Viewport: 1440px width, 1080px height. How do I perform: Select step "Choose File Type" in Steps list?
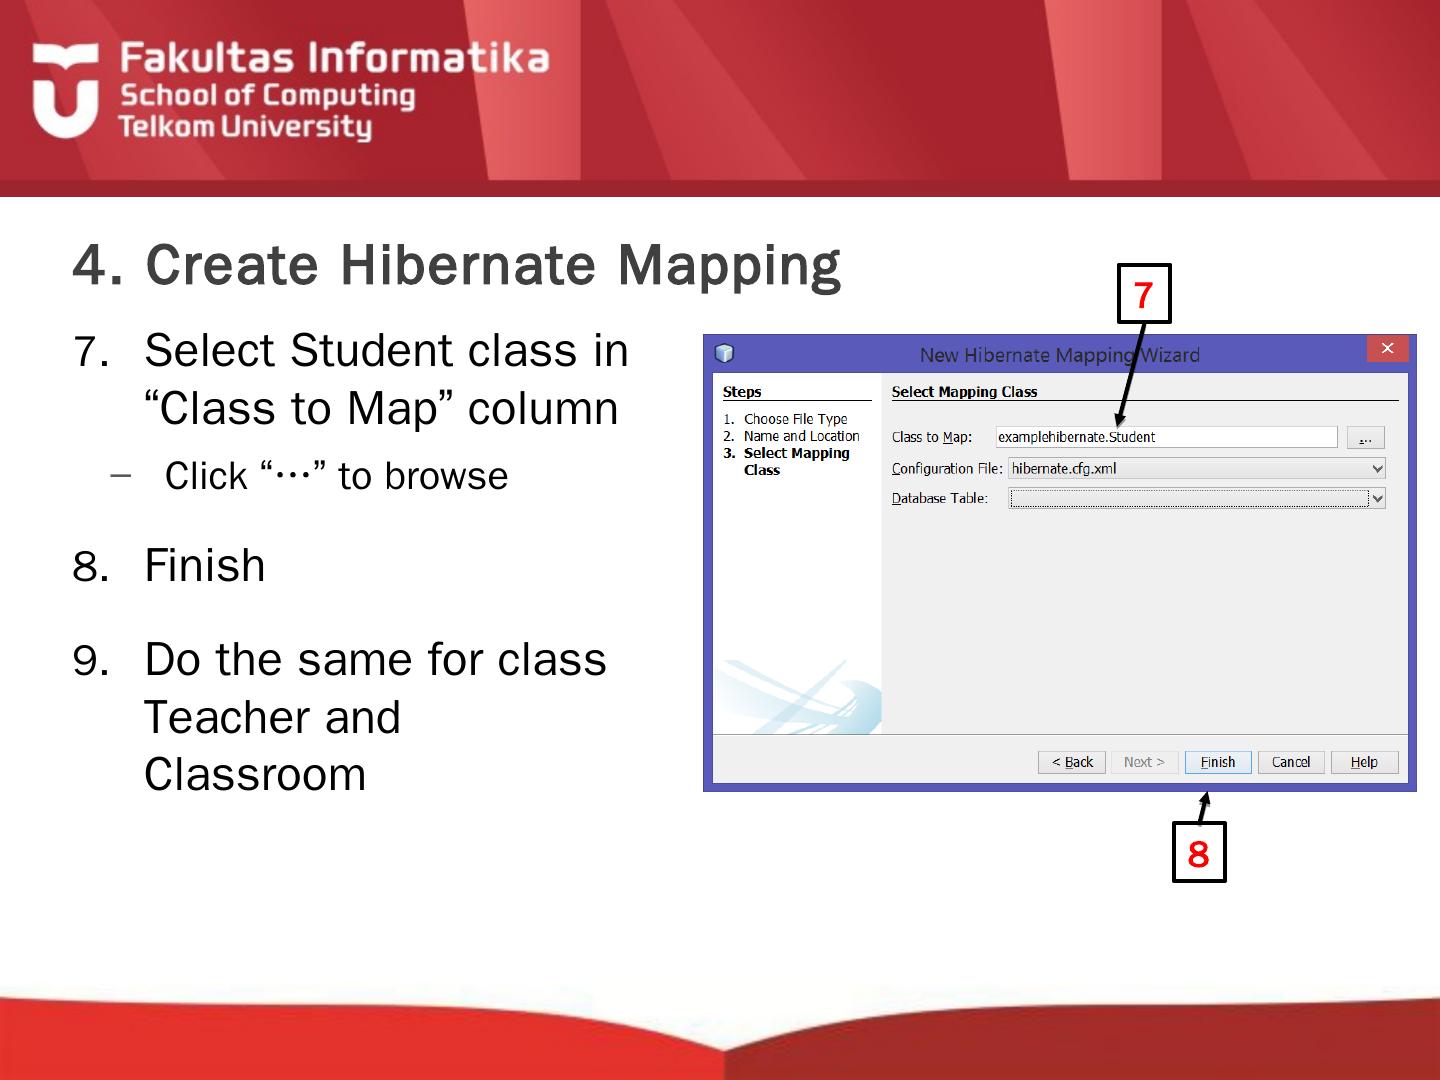[795, 419]
